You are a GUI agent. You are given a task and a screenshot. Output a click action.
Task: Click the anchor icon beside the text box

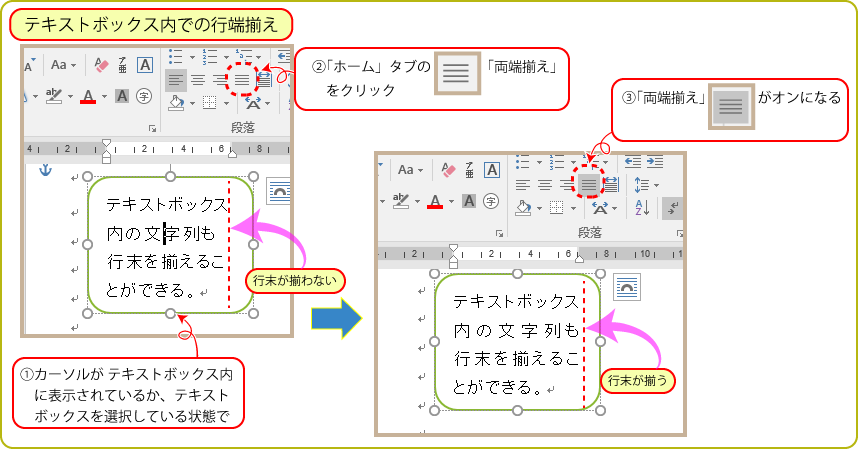[43, 171]
